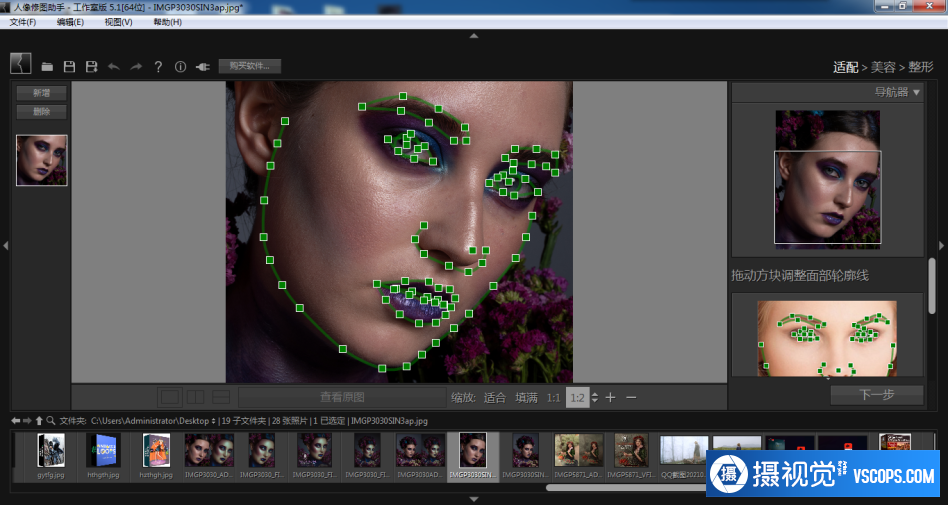Go to the 整形 stage

[921, 67]
